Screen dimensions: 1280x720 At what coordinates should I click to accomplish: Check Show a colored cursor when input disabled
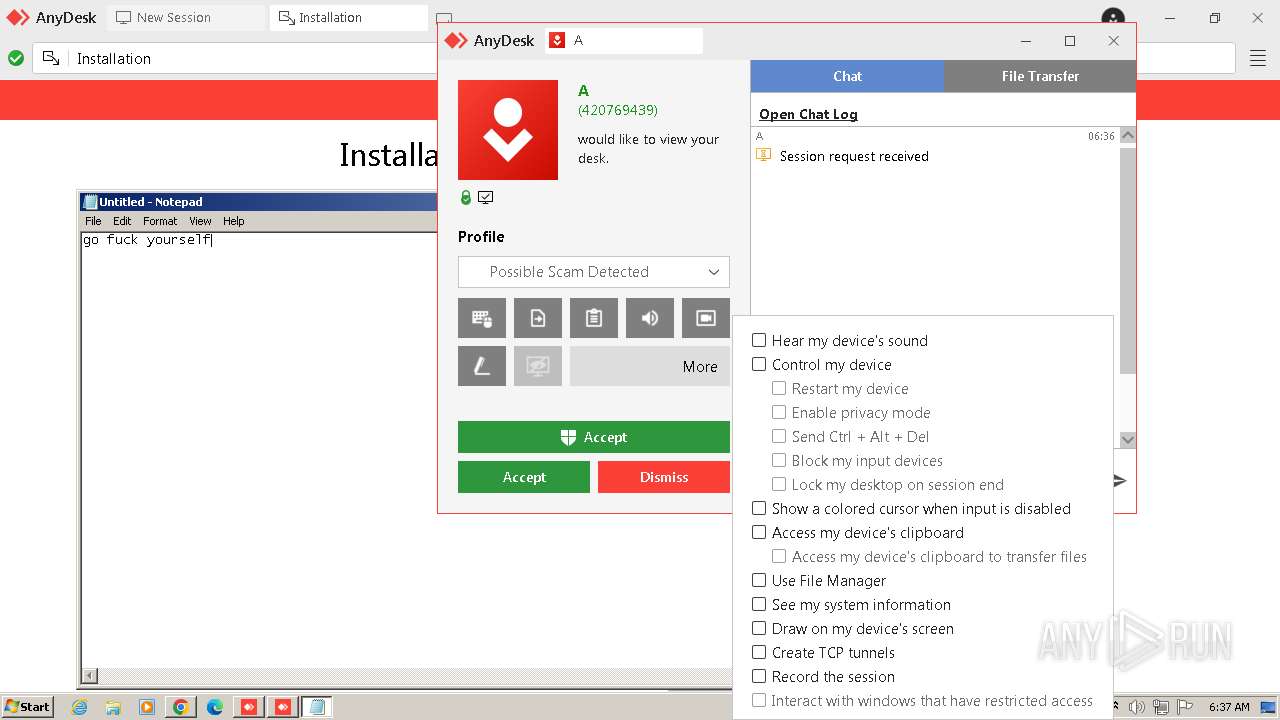(x=759, y=508)
